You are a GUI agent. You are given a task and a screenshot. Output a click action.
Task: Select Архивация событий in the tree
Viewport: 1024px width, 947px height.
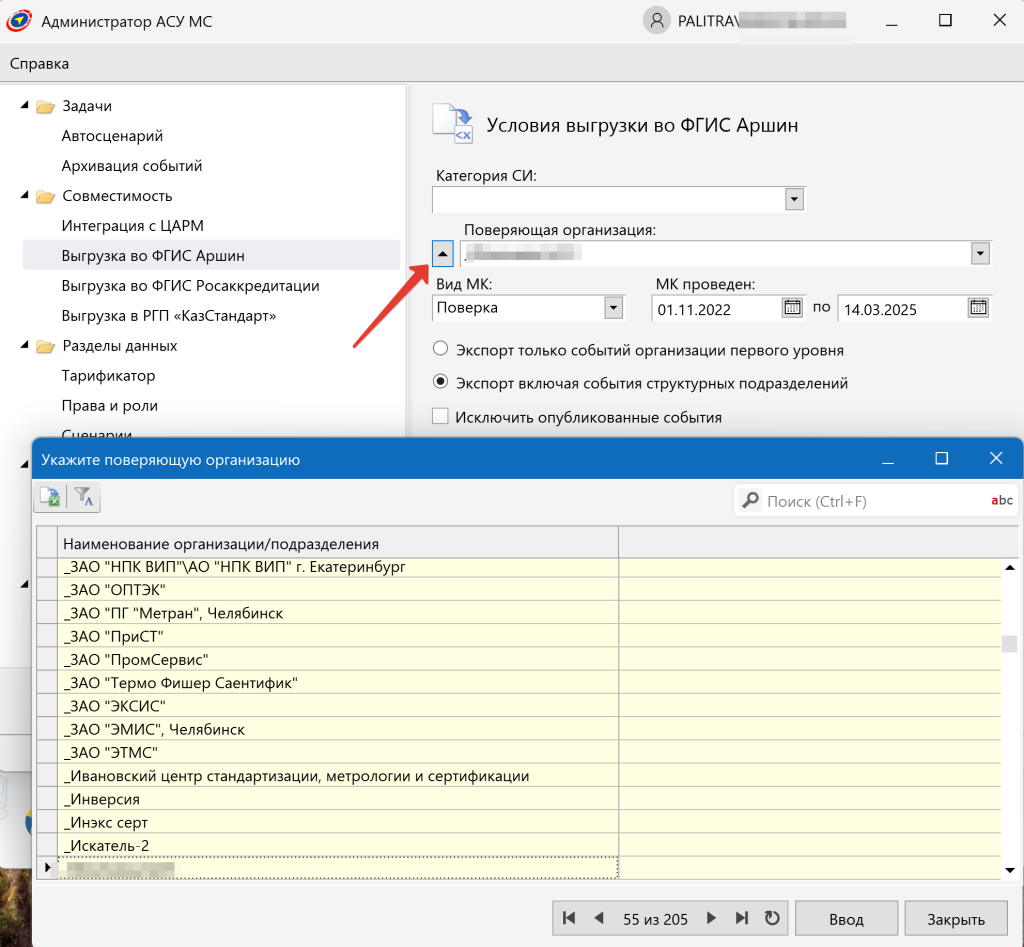[x=132, y=166]
